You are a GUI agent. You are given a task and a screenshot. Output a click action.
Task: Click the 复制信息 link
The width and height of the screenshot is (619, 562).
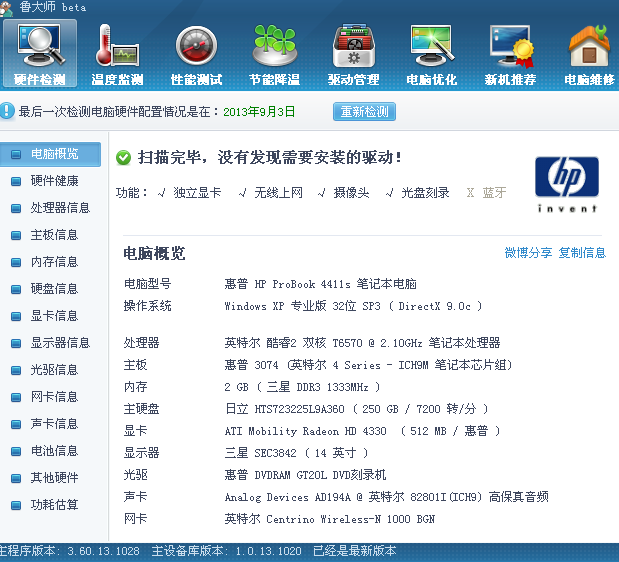[582, 253]
